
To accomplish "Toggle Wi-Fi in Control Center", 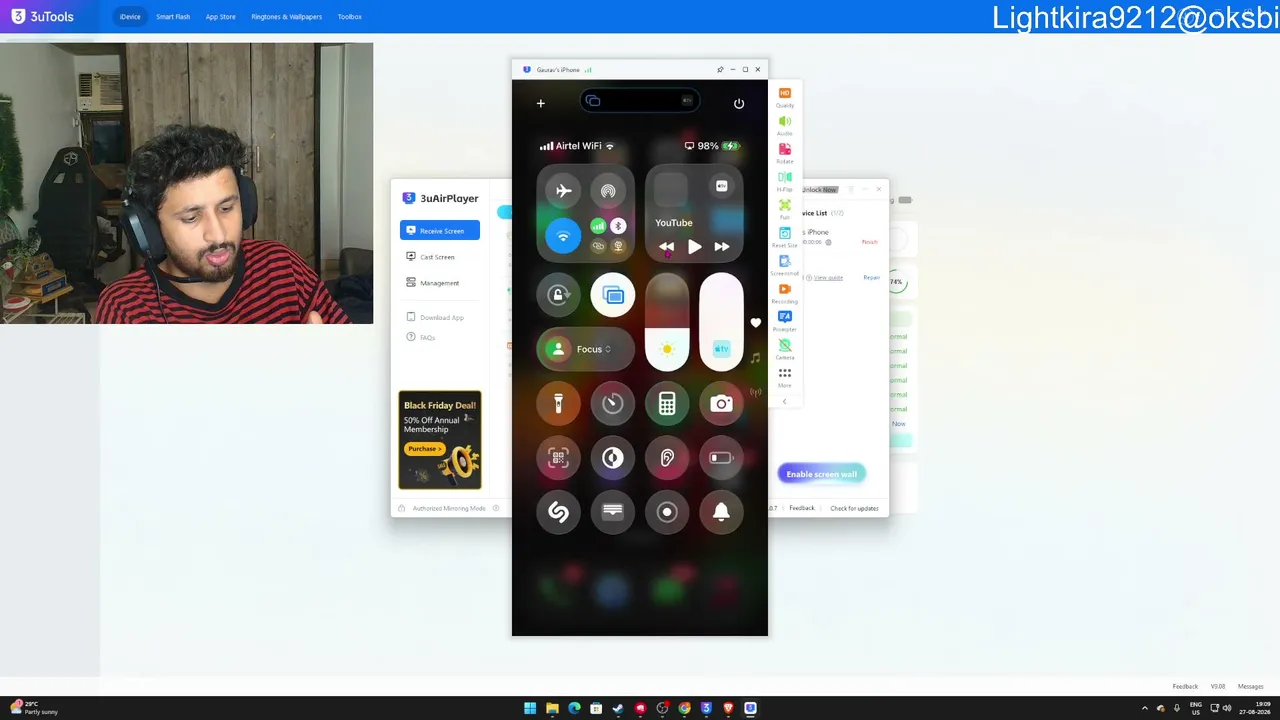I will (563, 237).
